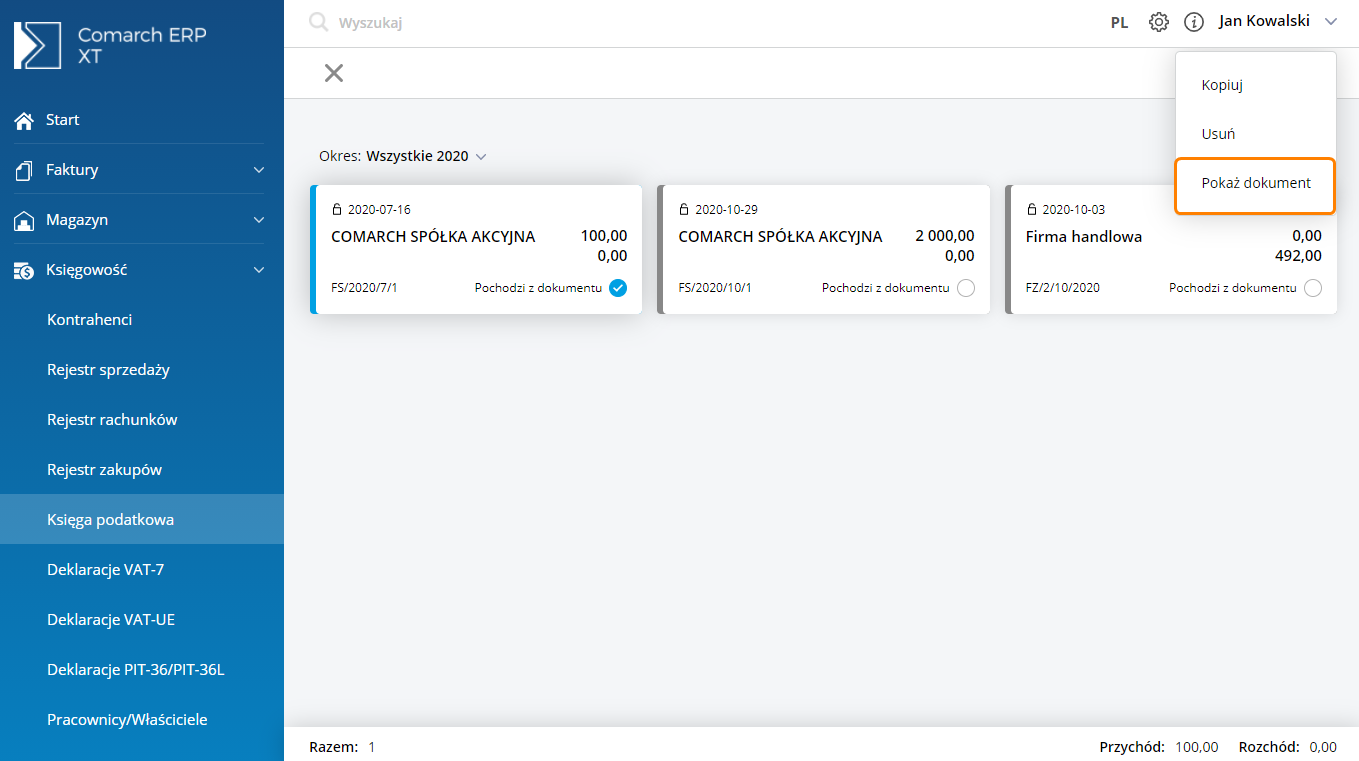Viewport: 1359px width, 761px height.
Task: Expand the Magazyn menu chevron
Action: [x=259, y=220]
